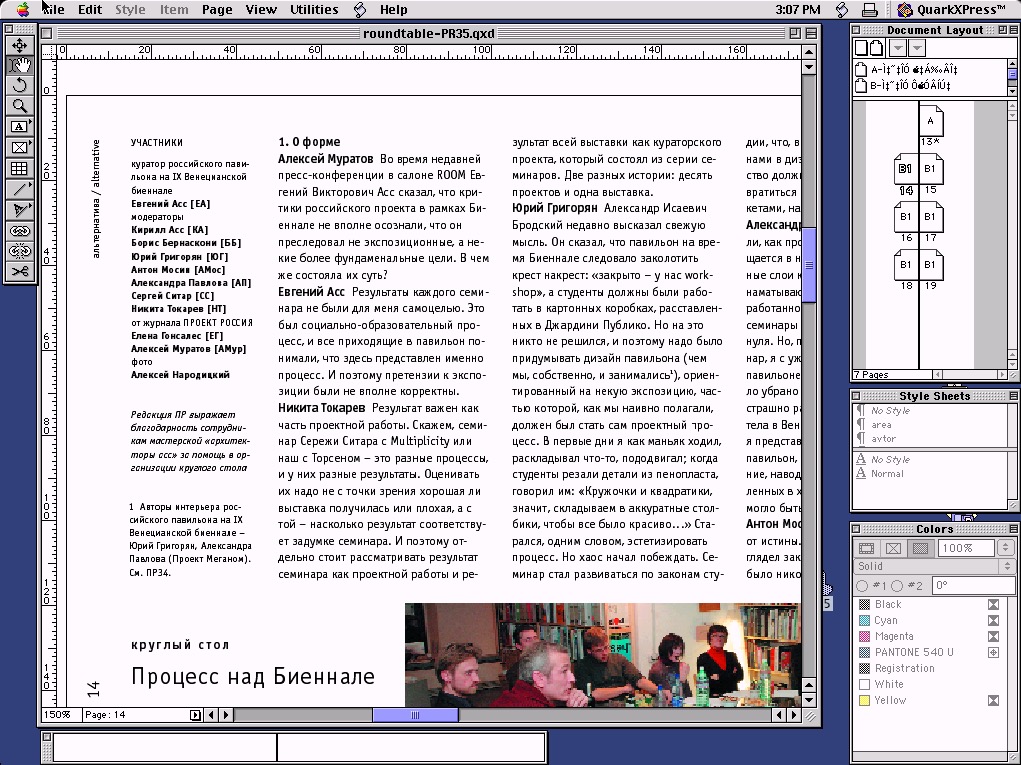This screenshot has height=765, width=1021.
Task: Select the Rotation tool
Action: (x=20, y=85)
